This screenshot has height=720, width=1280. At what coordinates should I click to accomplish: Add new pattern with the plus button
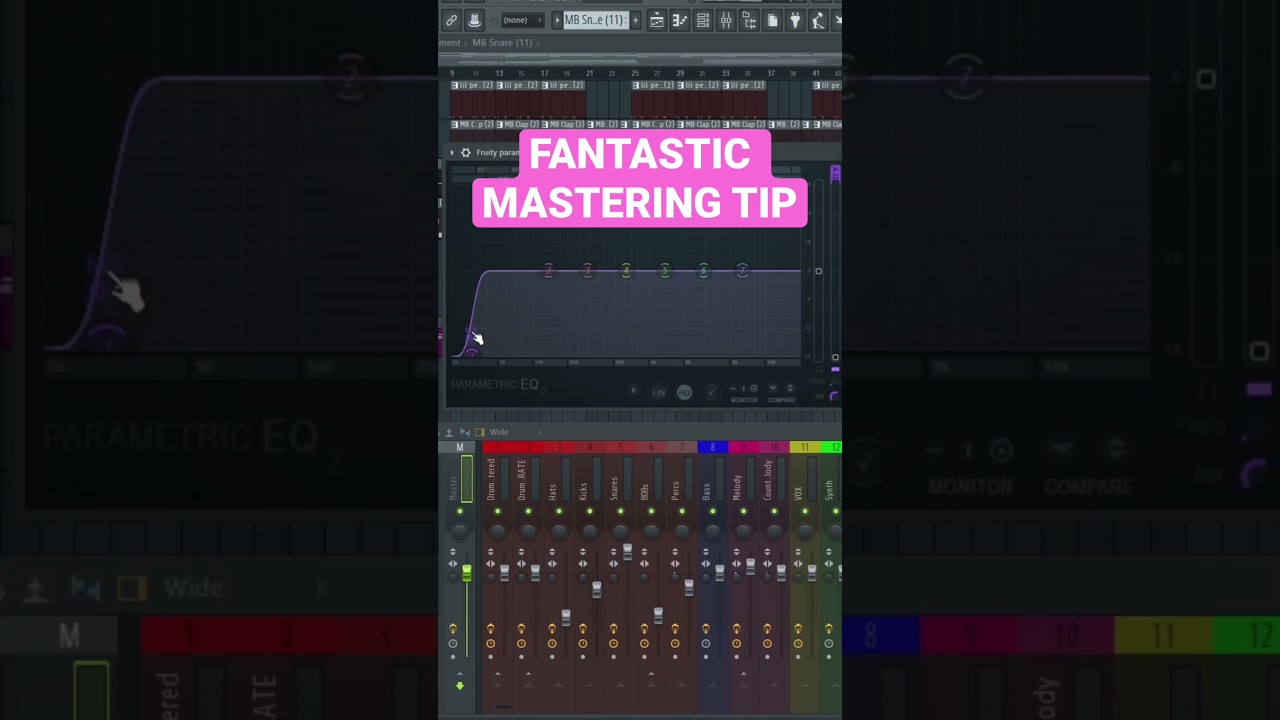pyautogui.click(x=635, y=20)
